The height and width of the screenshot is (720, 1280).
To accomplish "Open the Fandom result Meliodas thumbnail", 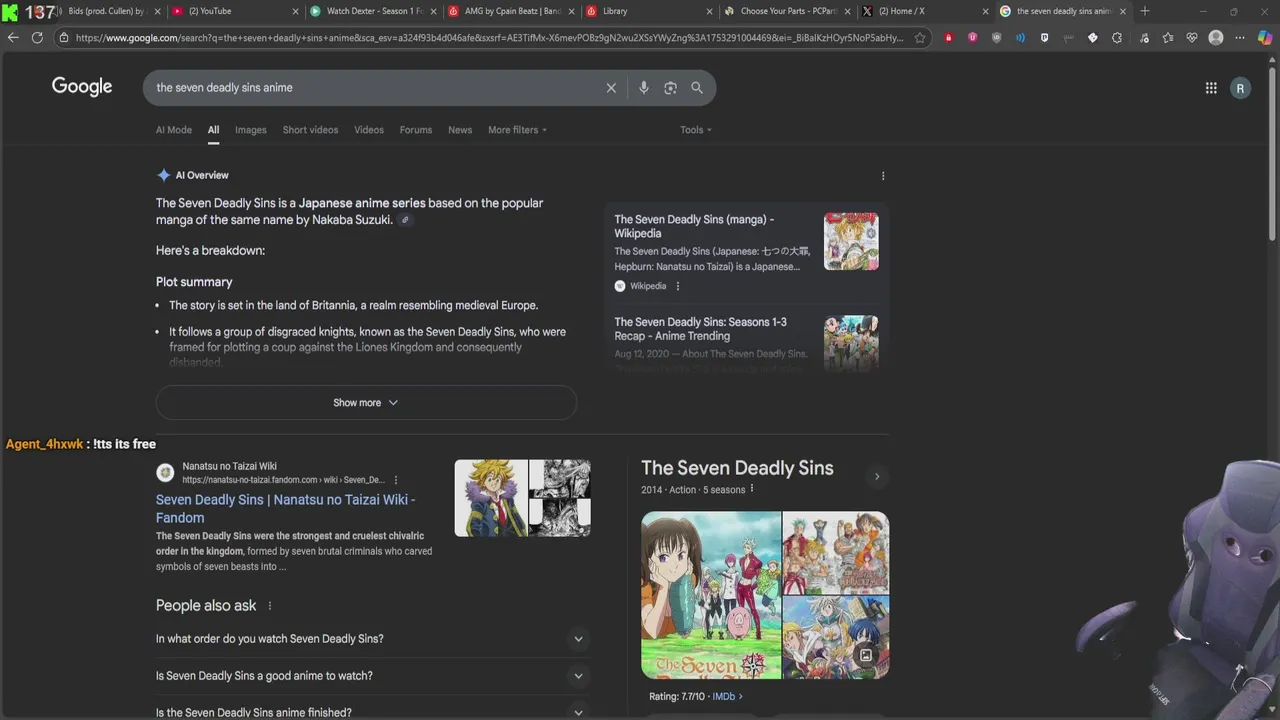I will [x=491, y=498].
